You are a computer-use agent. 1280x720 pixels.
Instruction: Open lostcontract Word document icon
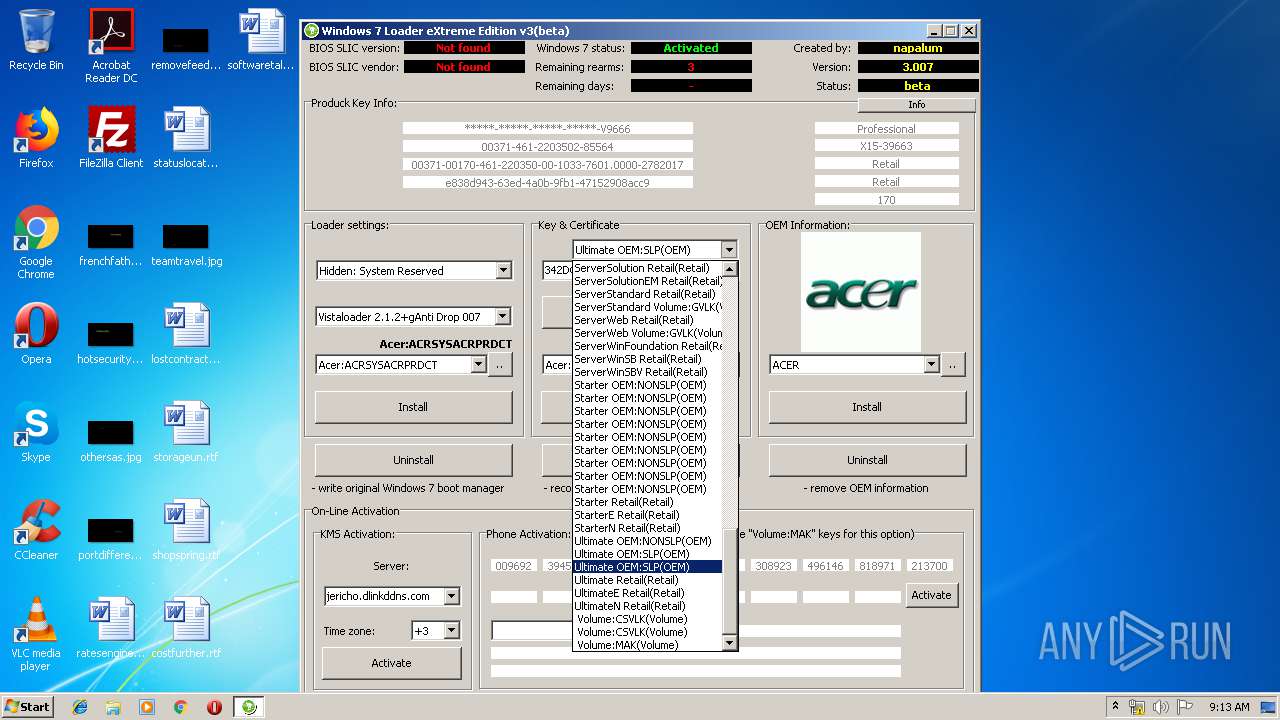pos(186,334)
